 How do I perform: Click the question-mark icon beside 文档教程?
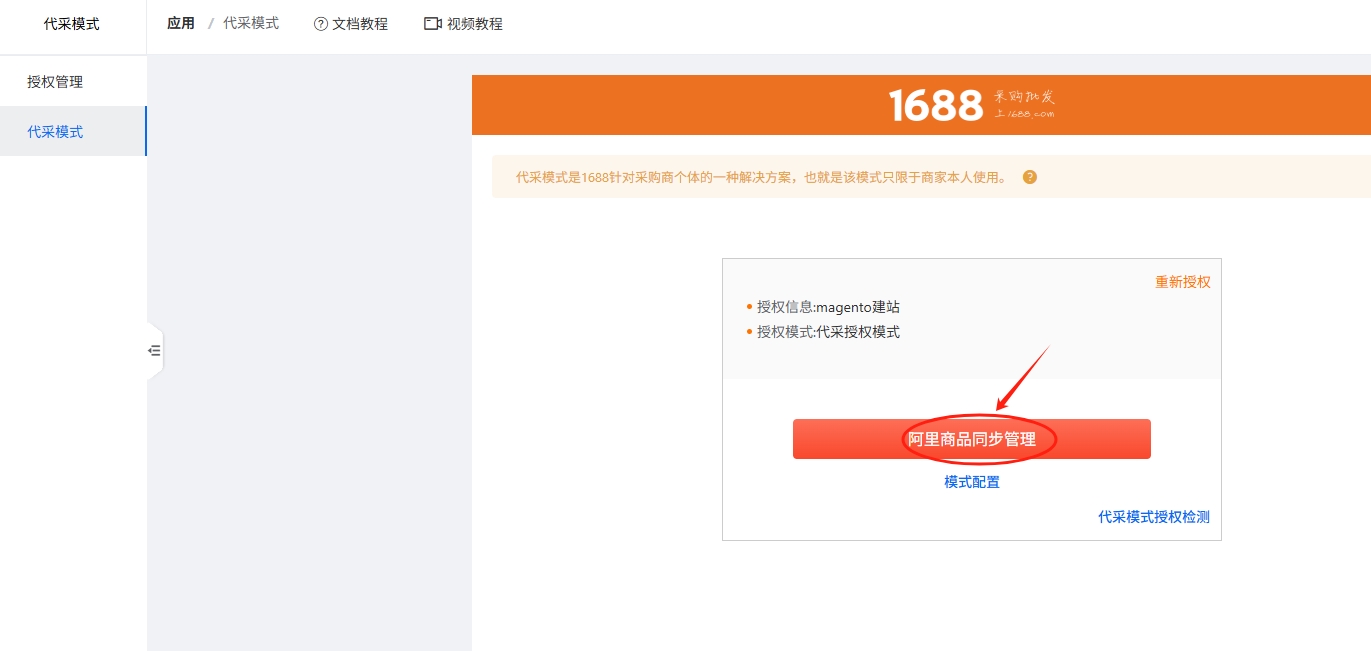click(321, 24)
